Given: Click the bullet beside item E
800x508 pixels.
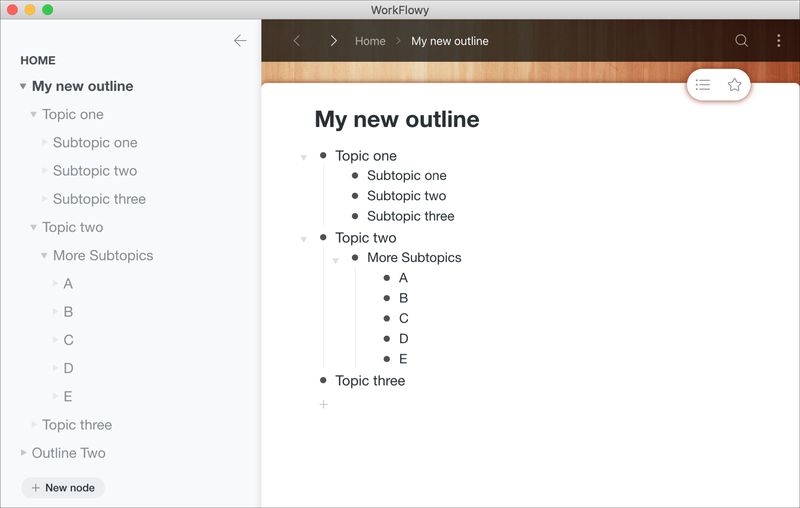Looking at the screenshot, I should pyautogui.click(x=387, y=359).
